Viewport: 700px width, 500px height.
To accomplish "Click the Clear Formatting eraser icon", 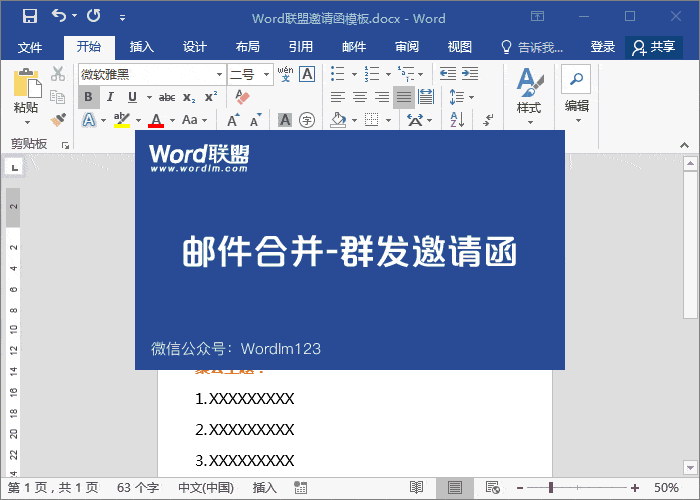I will pos(242,97).
